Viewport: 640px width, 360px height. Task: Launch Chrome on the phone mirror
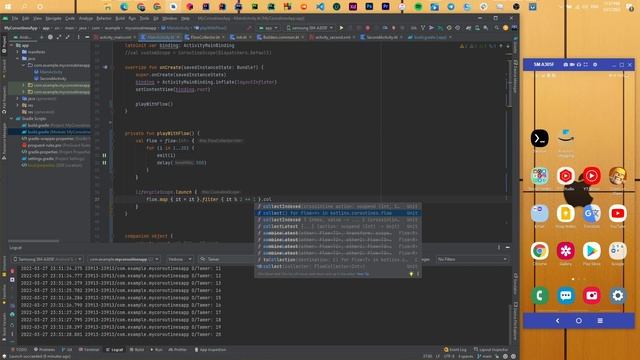click(x=539, y=251)
